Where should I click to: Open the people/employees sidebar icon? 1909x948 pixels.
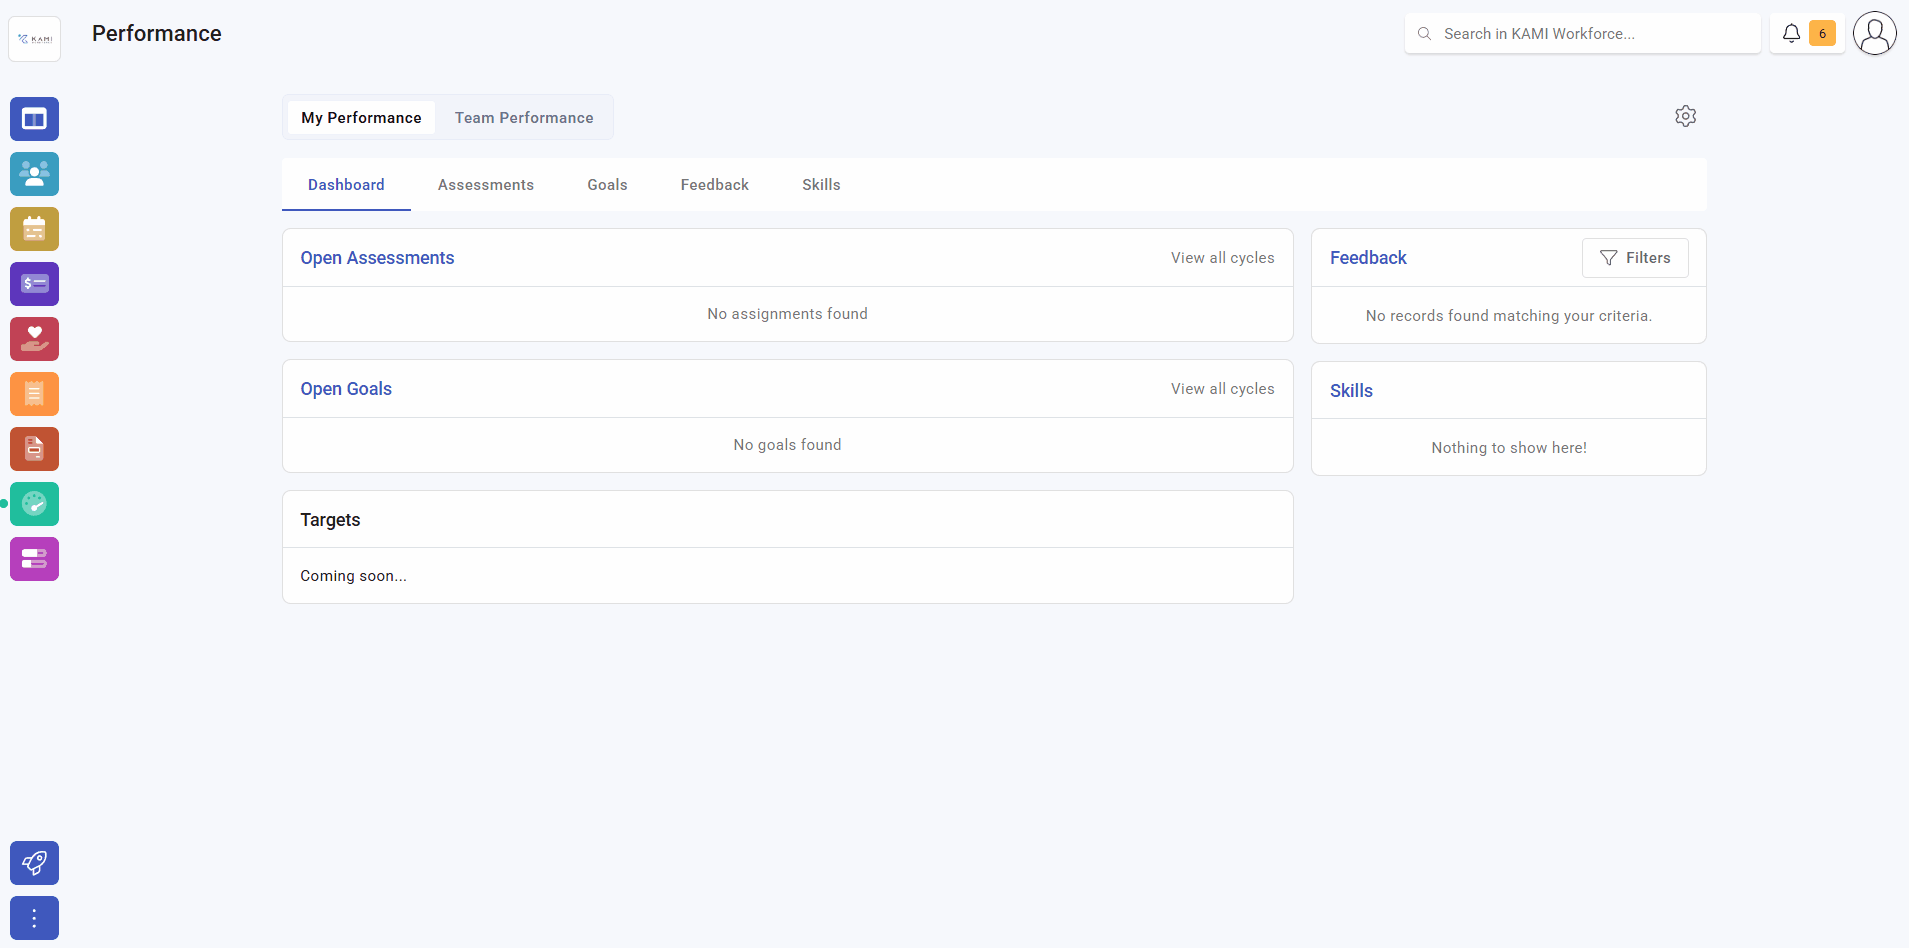[34, 174]
